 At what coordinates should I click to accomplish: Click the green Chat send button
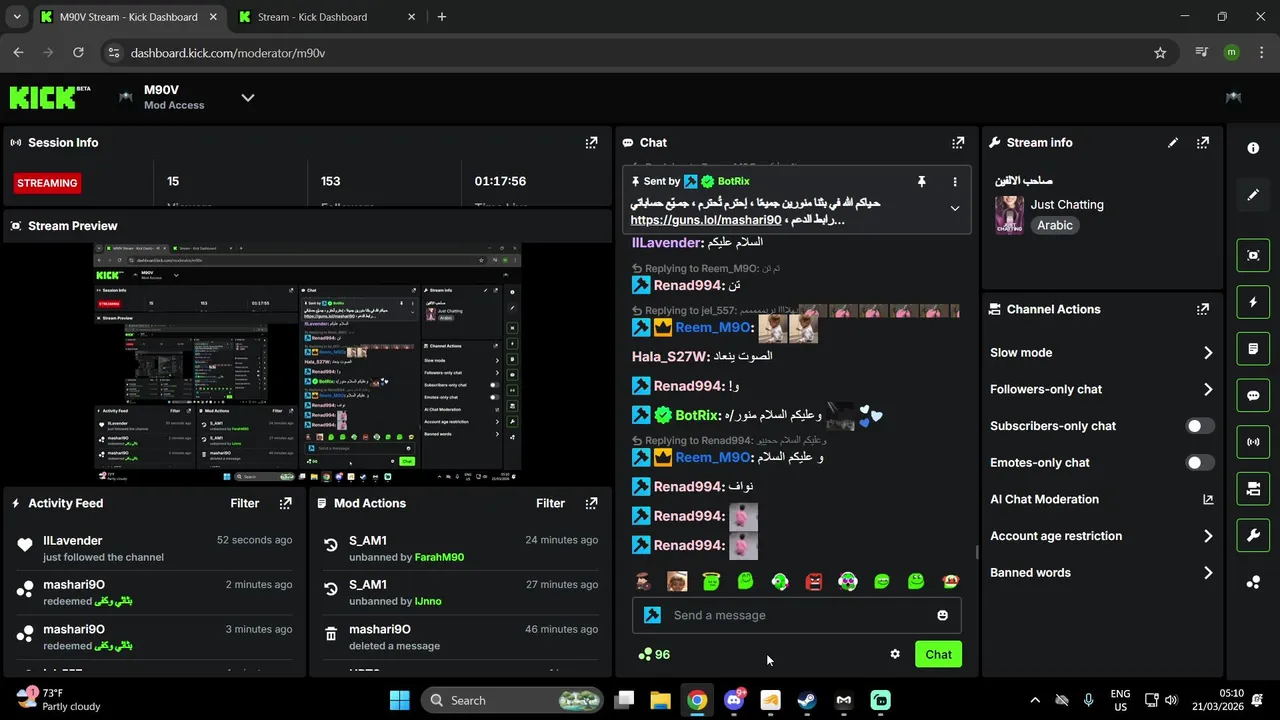click(x=938, y=654)
